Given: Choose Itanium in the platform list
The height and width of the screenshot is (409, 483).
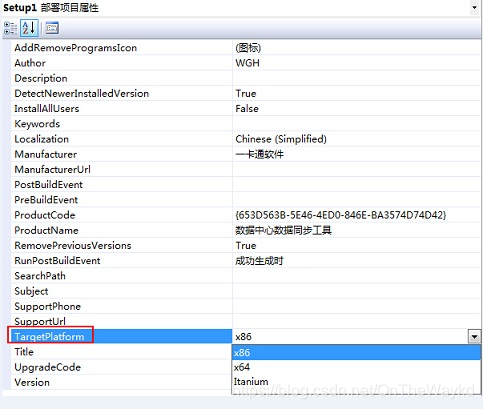Looking at the screenshot, I should click(x=356, y=381).
